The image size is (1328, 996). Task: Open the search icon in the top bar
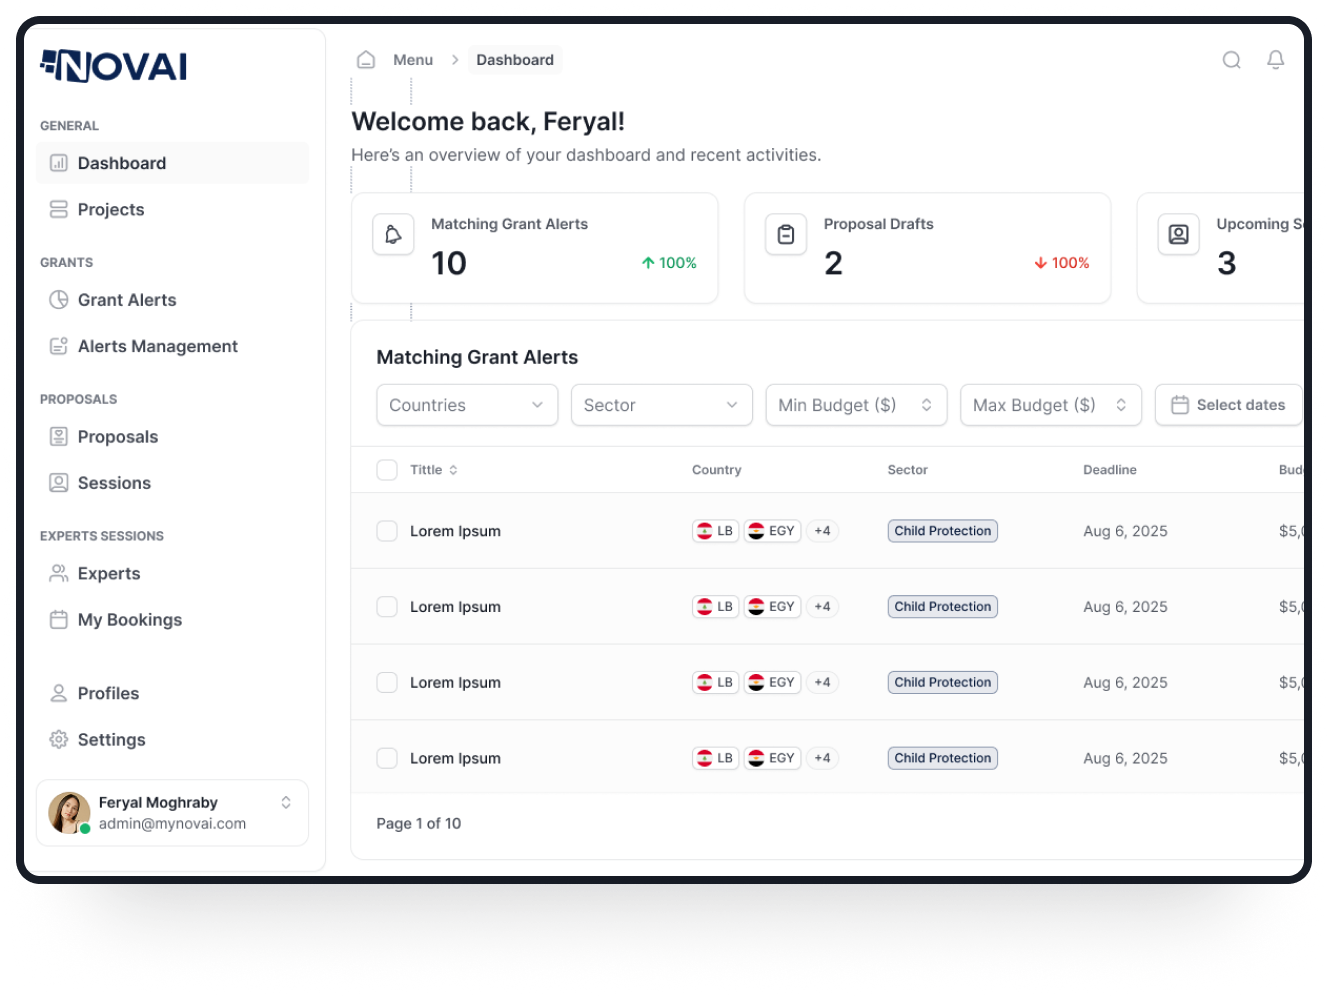pos(1231,60)
